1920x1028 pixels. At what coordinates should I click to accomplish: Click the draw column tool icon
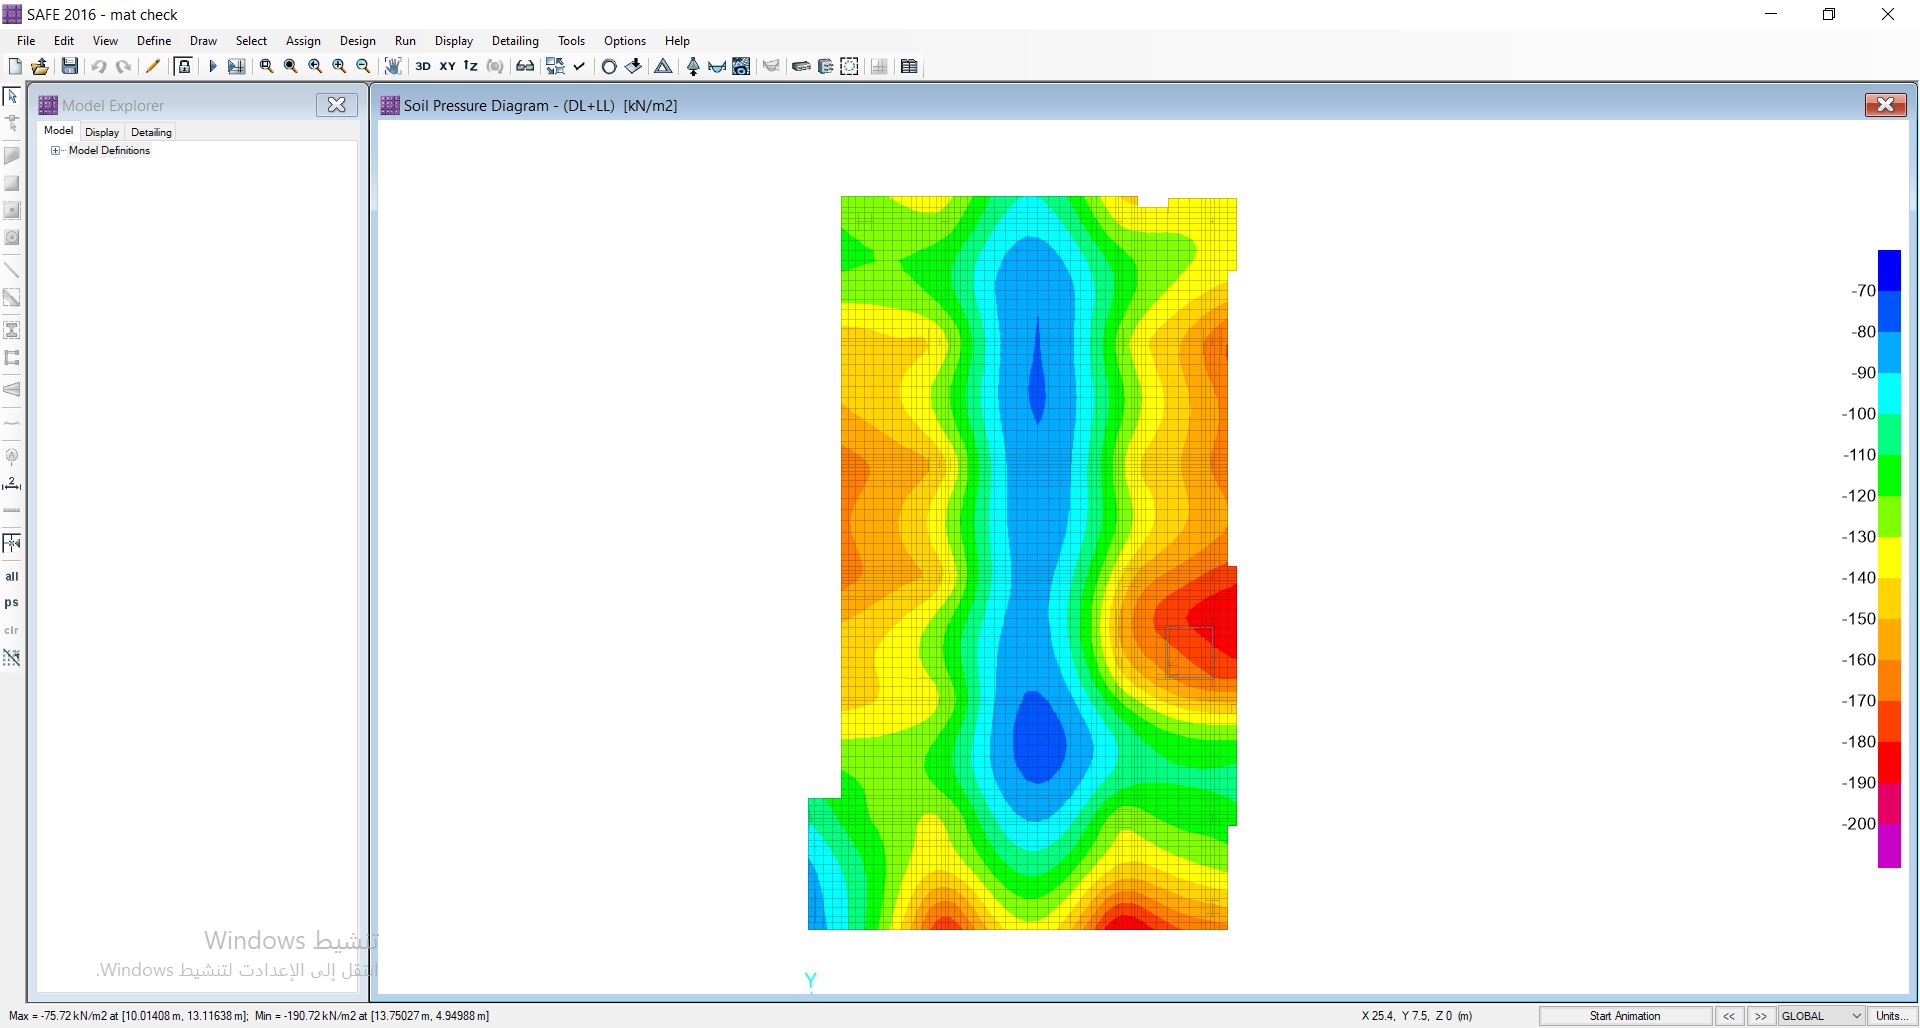pos(12,330)
